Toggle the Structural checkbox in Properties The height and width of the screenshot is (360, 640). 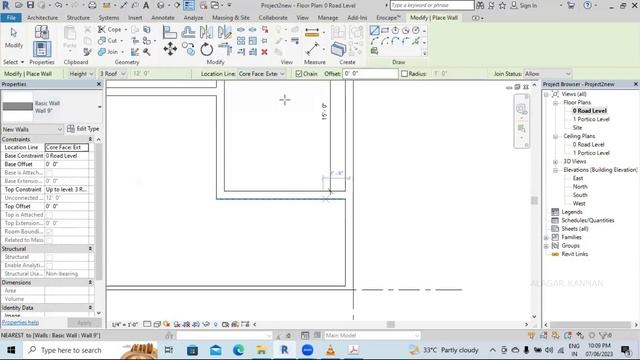click(x=49, y=257)
